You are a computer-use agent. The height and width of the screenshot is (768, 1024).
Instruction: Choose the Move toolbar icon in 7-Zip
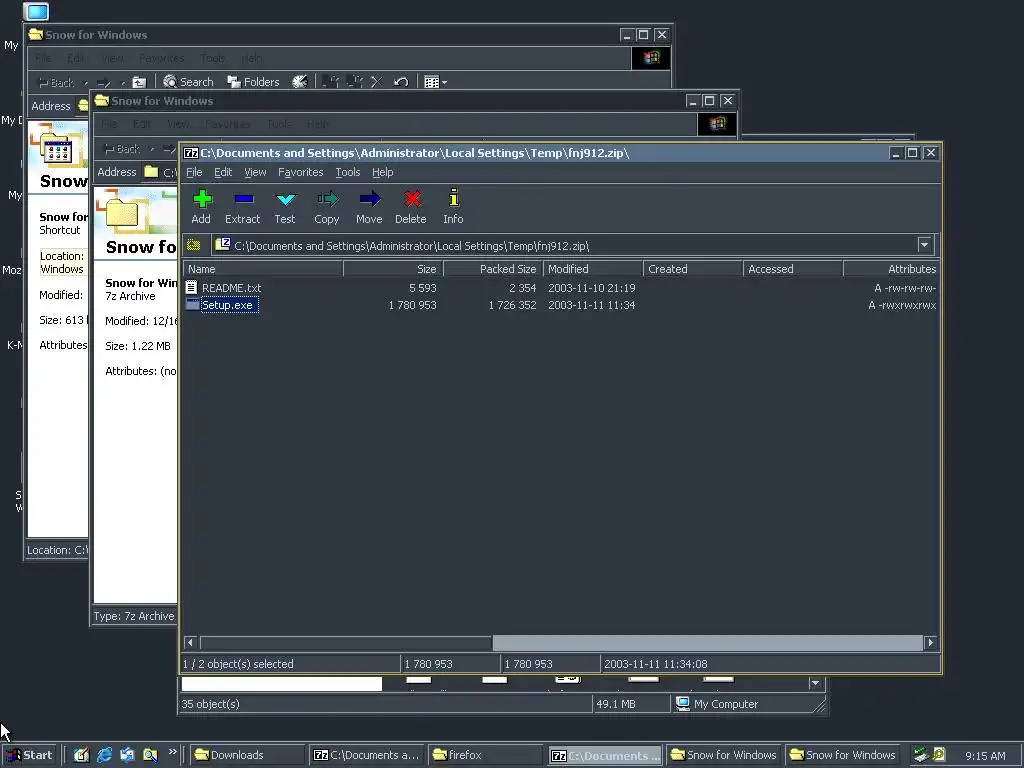click(369, 207)
